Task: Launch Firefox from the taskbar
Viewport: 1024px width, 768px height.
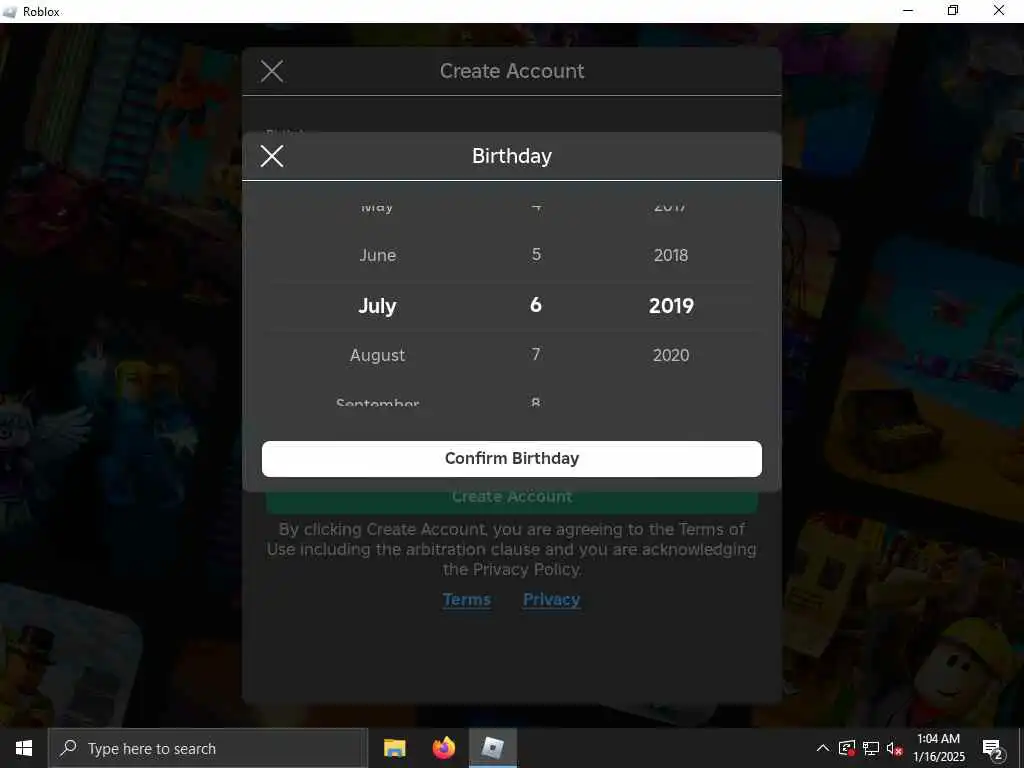Action: point(443,748)
